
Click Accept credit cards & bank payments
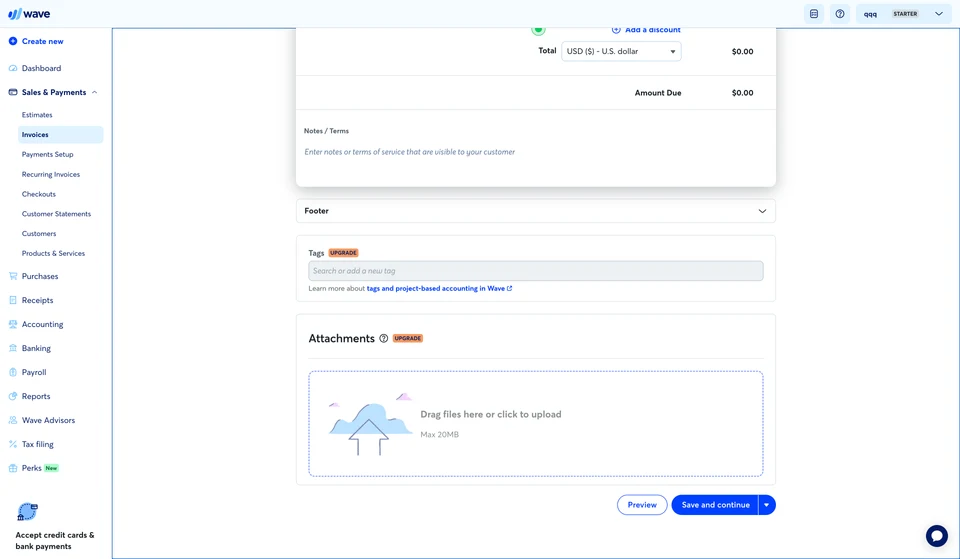tap(55, 541)
